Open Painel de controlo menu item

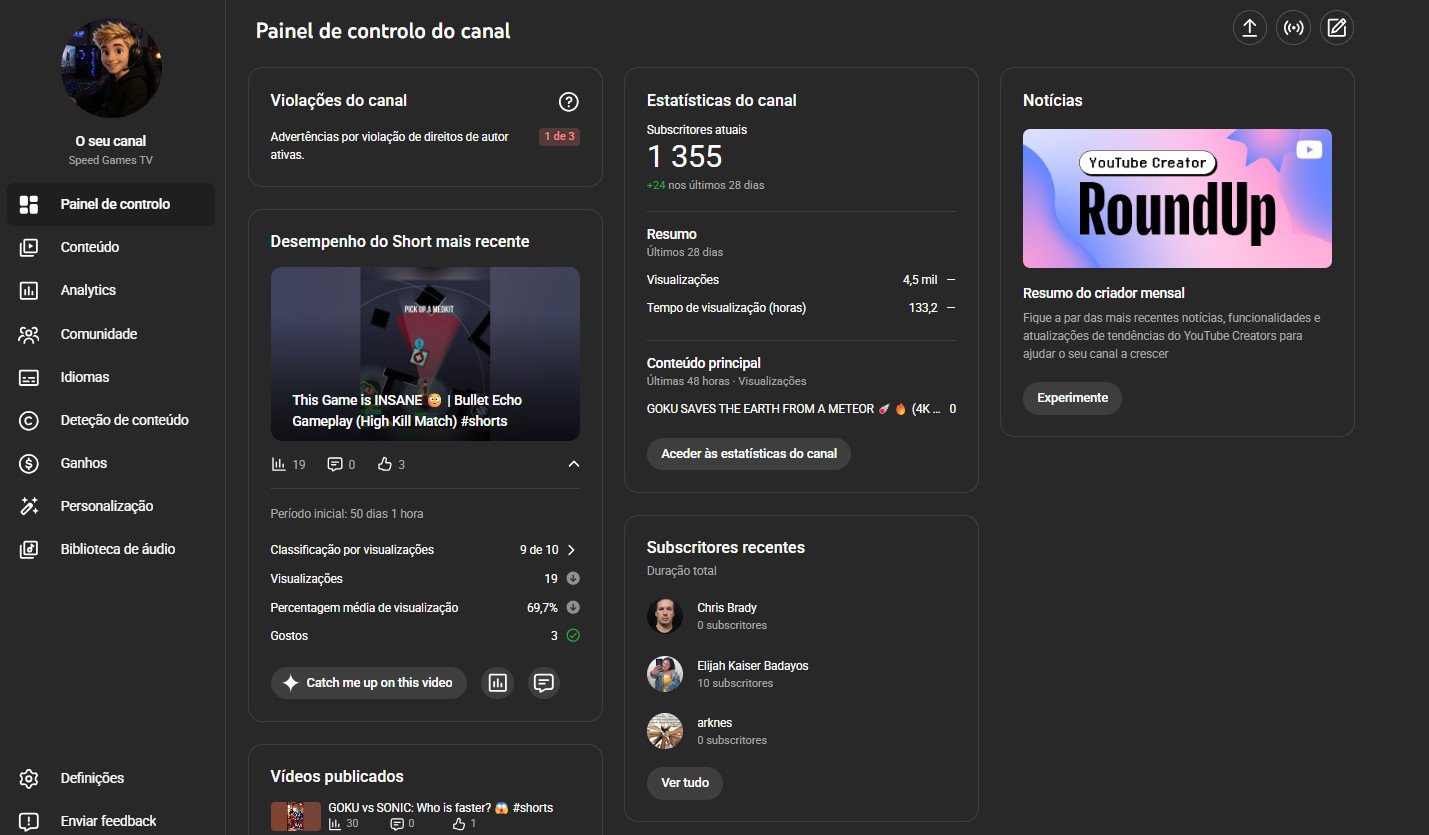(111, 204)
